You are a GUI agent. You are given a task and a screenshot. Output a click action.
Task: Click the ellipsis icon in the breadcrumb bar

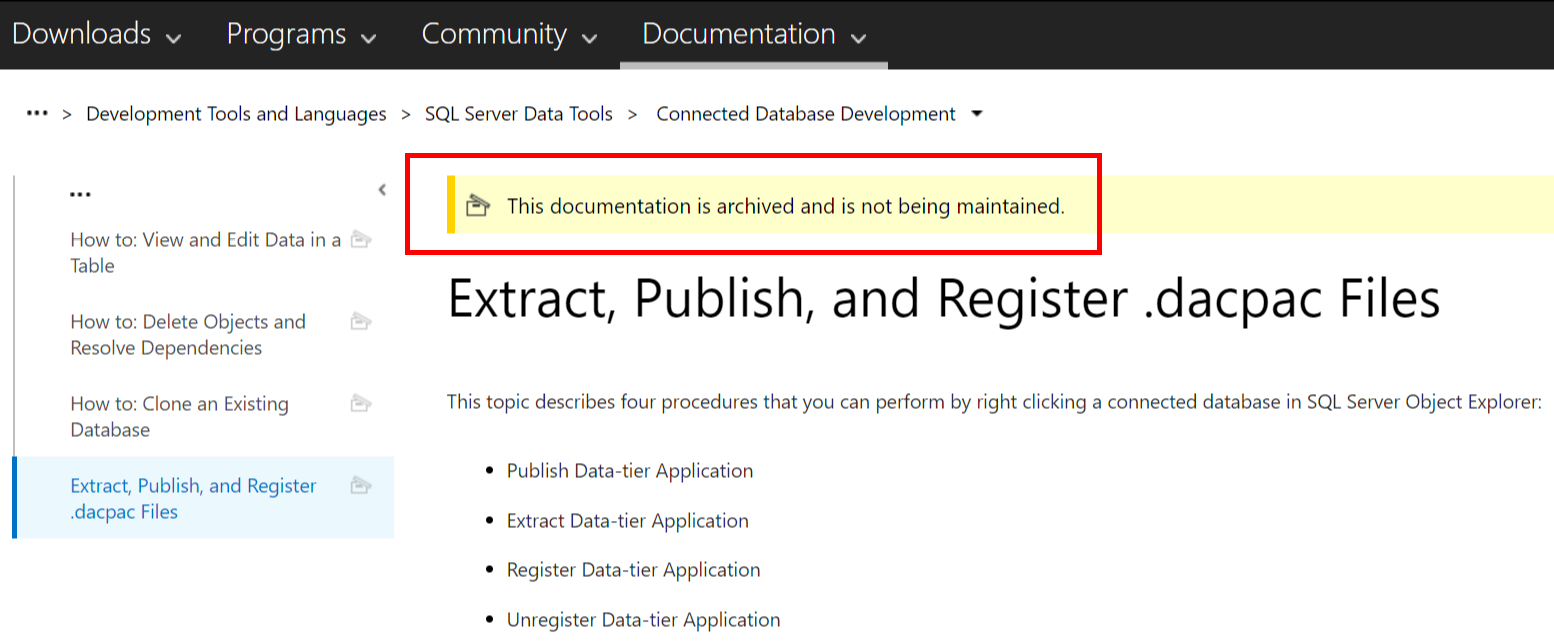click(x=37, y=113)
